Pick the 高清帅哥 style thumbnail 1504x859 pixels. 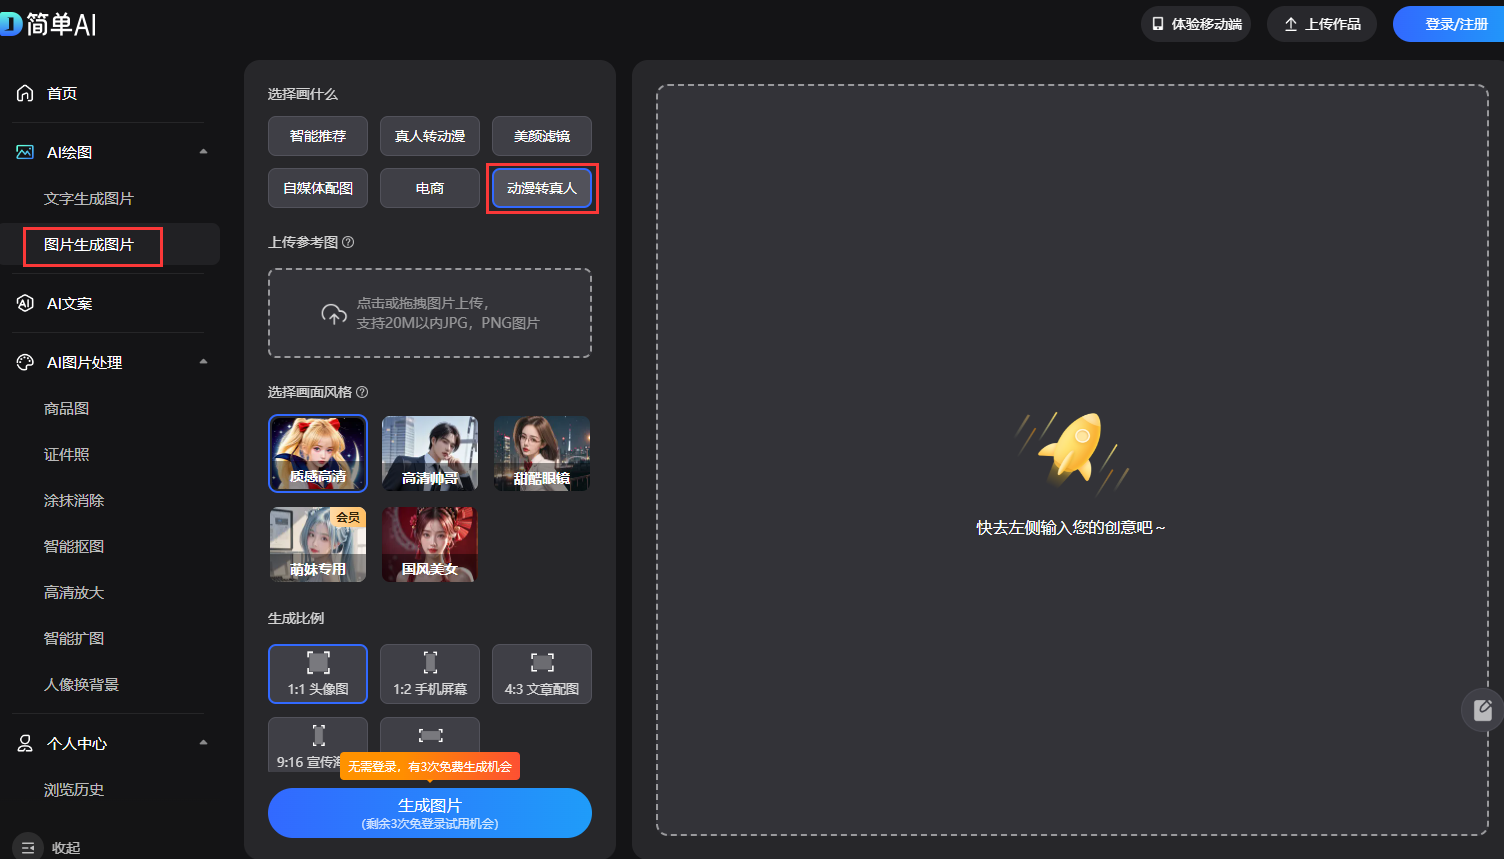click(x=430, y=454)
